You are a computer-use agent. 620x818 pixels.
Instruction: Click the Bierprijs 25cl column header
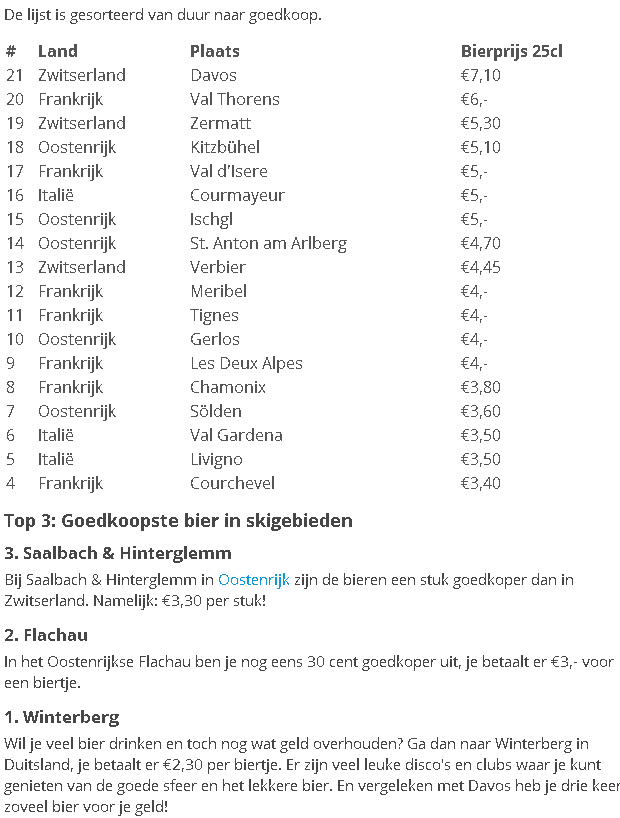pos(511,51)
